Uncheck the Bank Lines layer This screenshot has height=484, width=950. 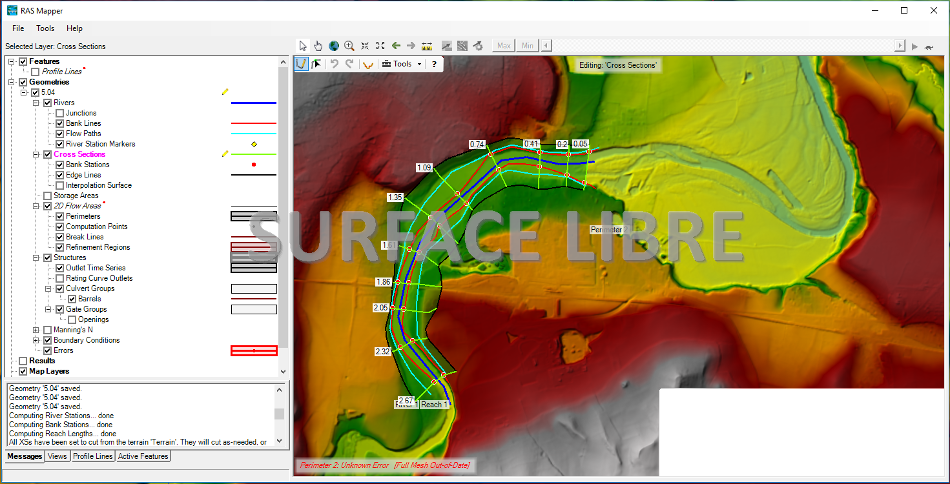pyautogui.click(x=60, y=123)
